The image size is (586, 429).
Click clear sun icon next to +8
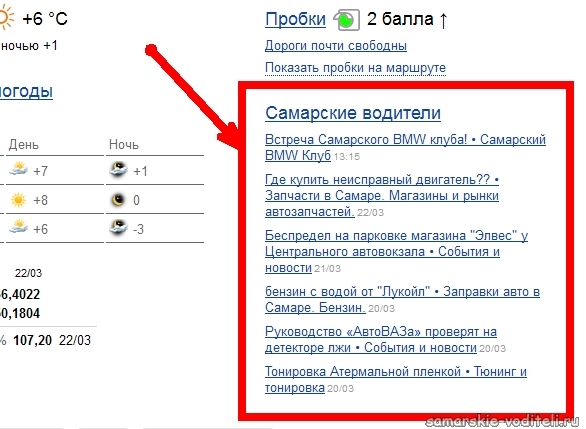[19, 200]
